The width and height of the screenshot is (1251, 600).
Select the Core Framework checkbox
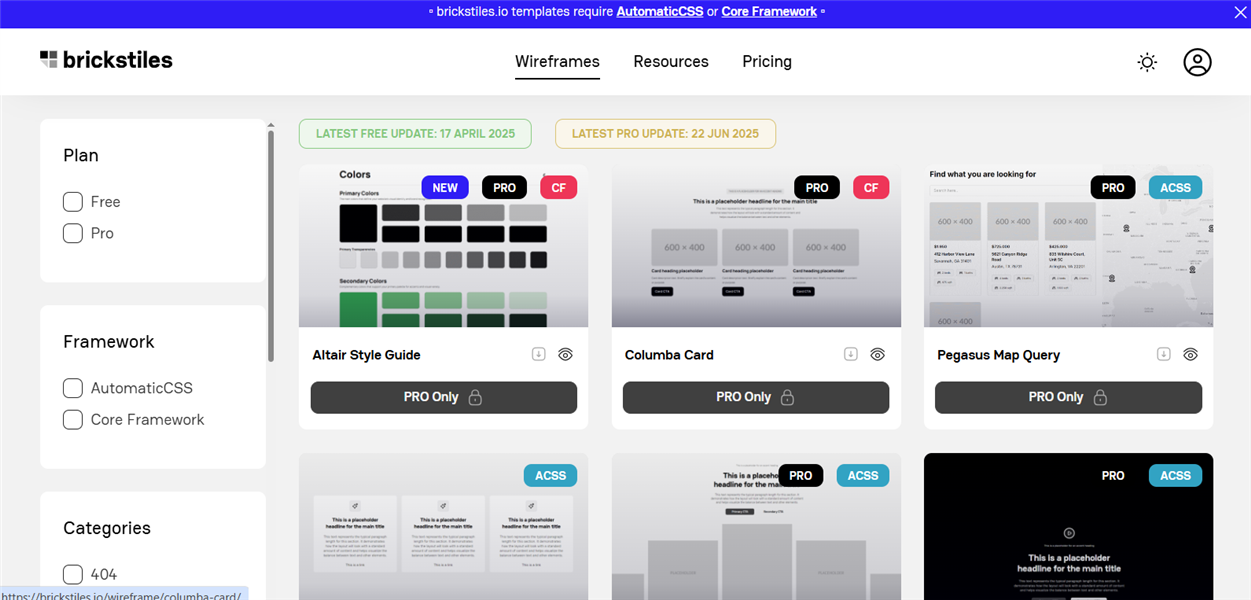click(73, 420)
